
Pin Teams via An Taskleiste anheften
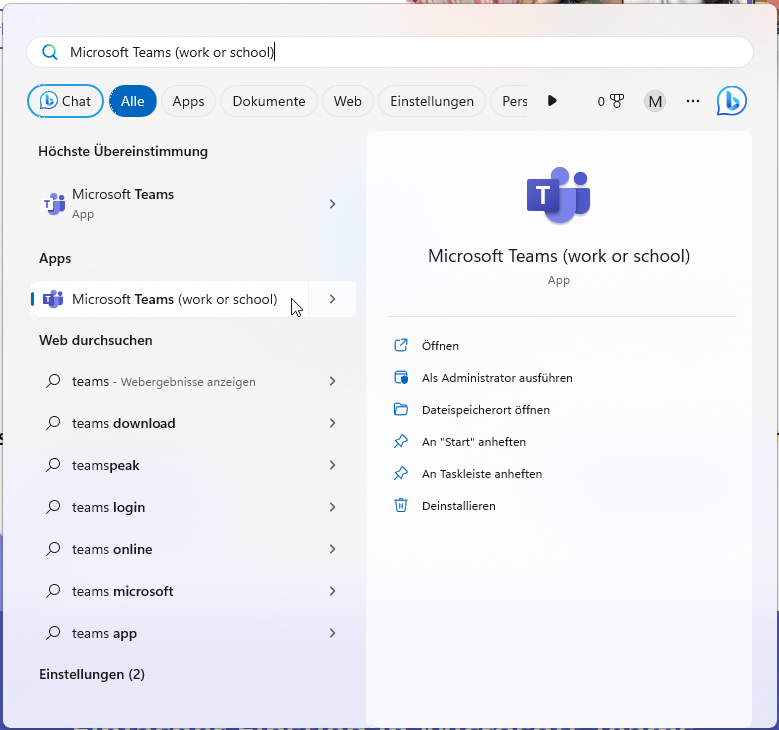(481, 474)
